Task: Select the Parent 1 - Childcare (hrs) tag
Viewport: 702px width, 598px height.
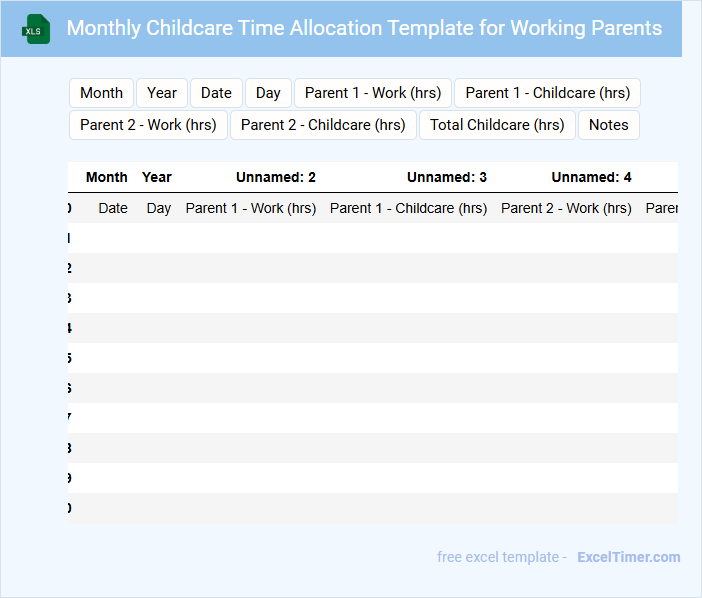Action: click(547, 93)
